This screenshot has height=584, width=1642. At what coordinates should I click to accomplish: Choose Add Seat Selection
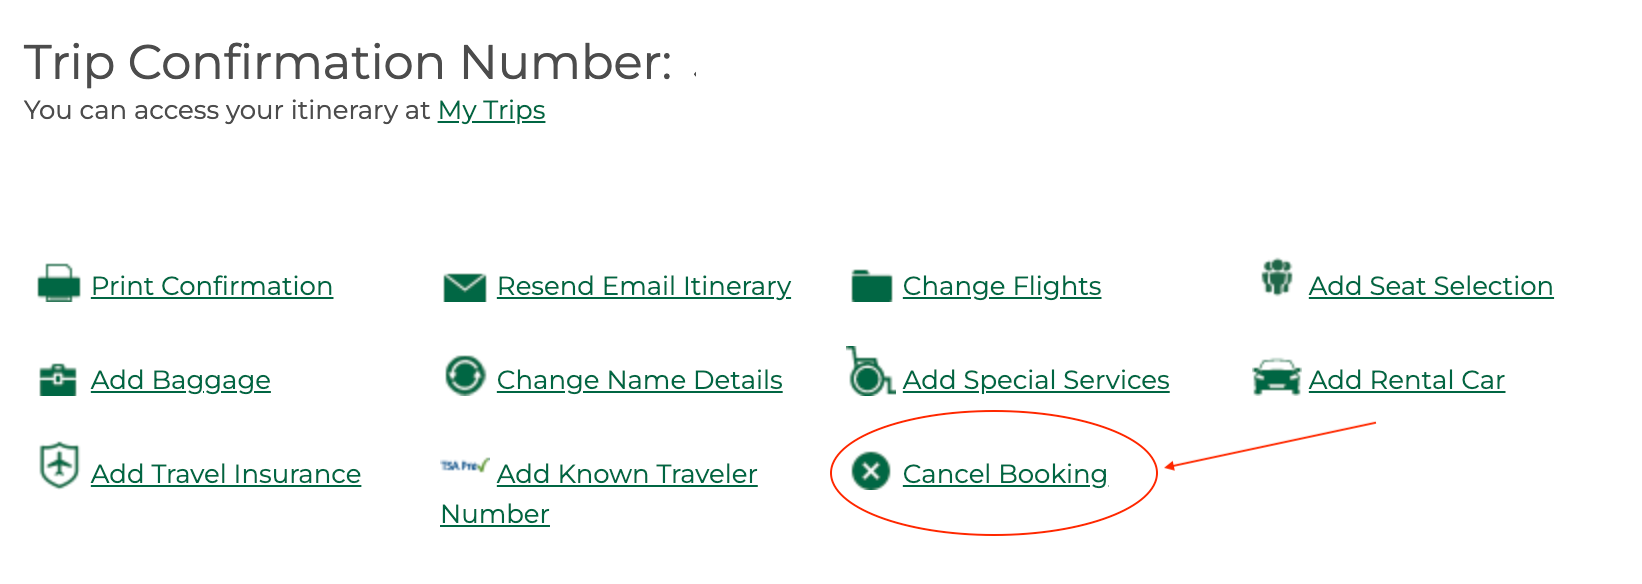[1430, 286]
